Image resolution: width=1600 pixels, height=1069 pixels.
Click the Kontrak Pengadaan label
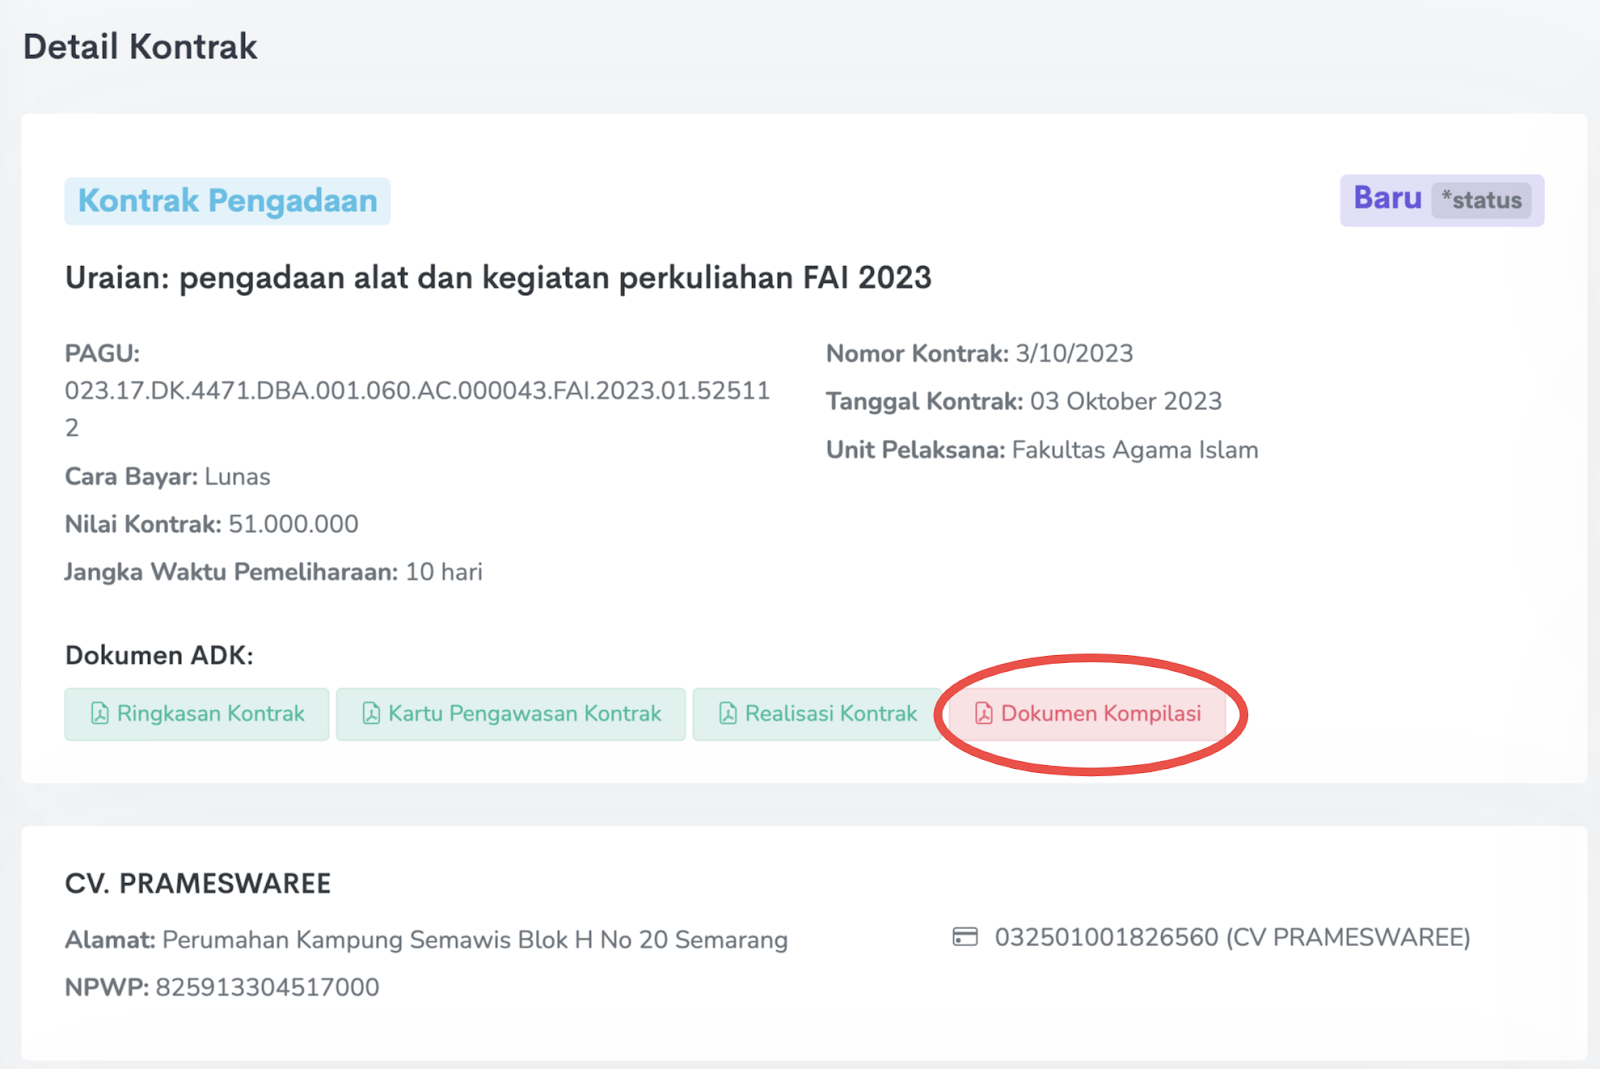coord(228,201)
